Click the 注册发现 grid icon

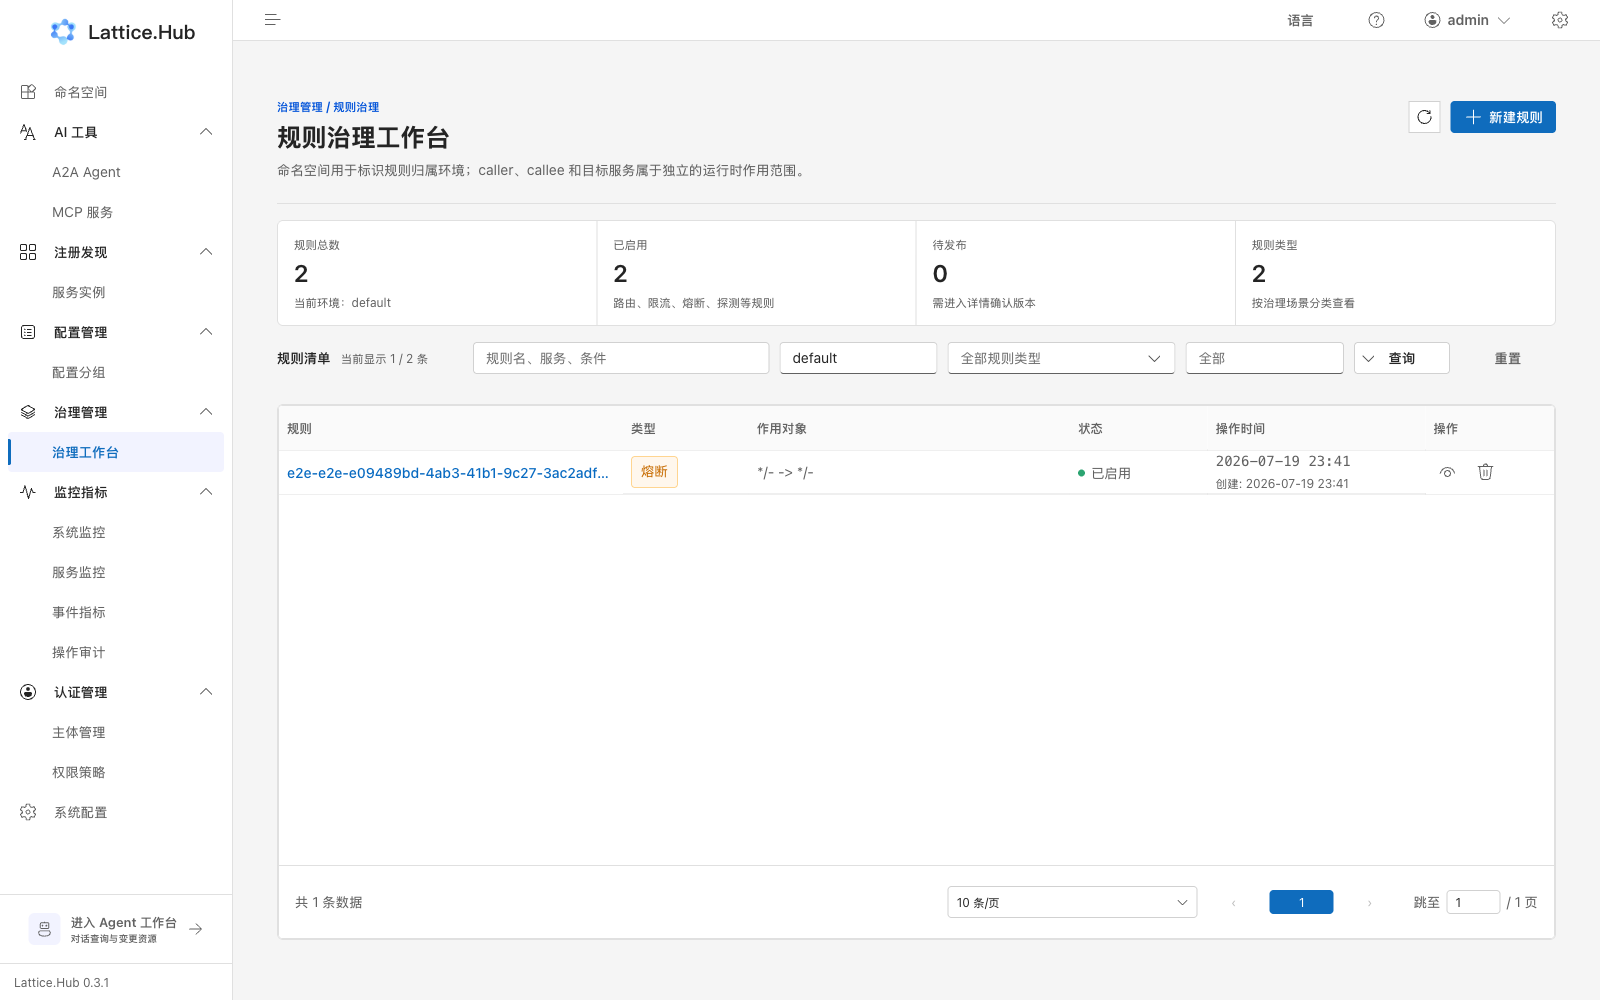pyautogui.click(x=28, y=252)
